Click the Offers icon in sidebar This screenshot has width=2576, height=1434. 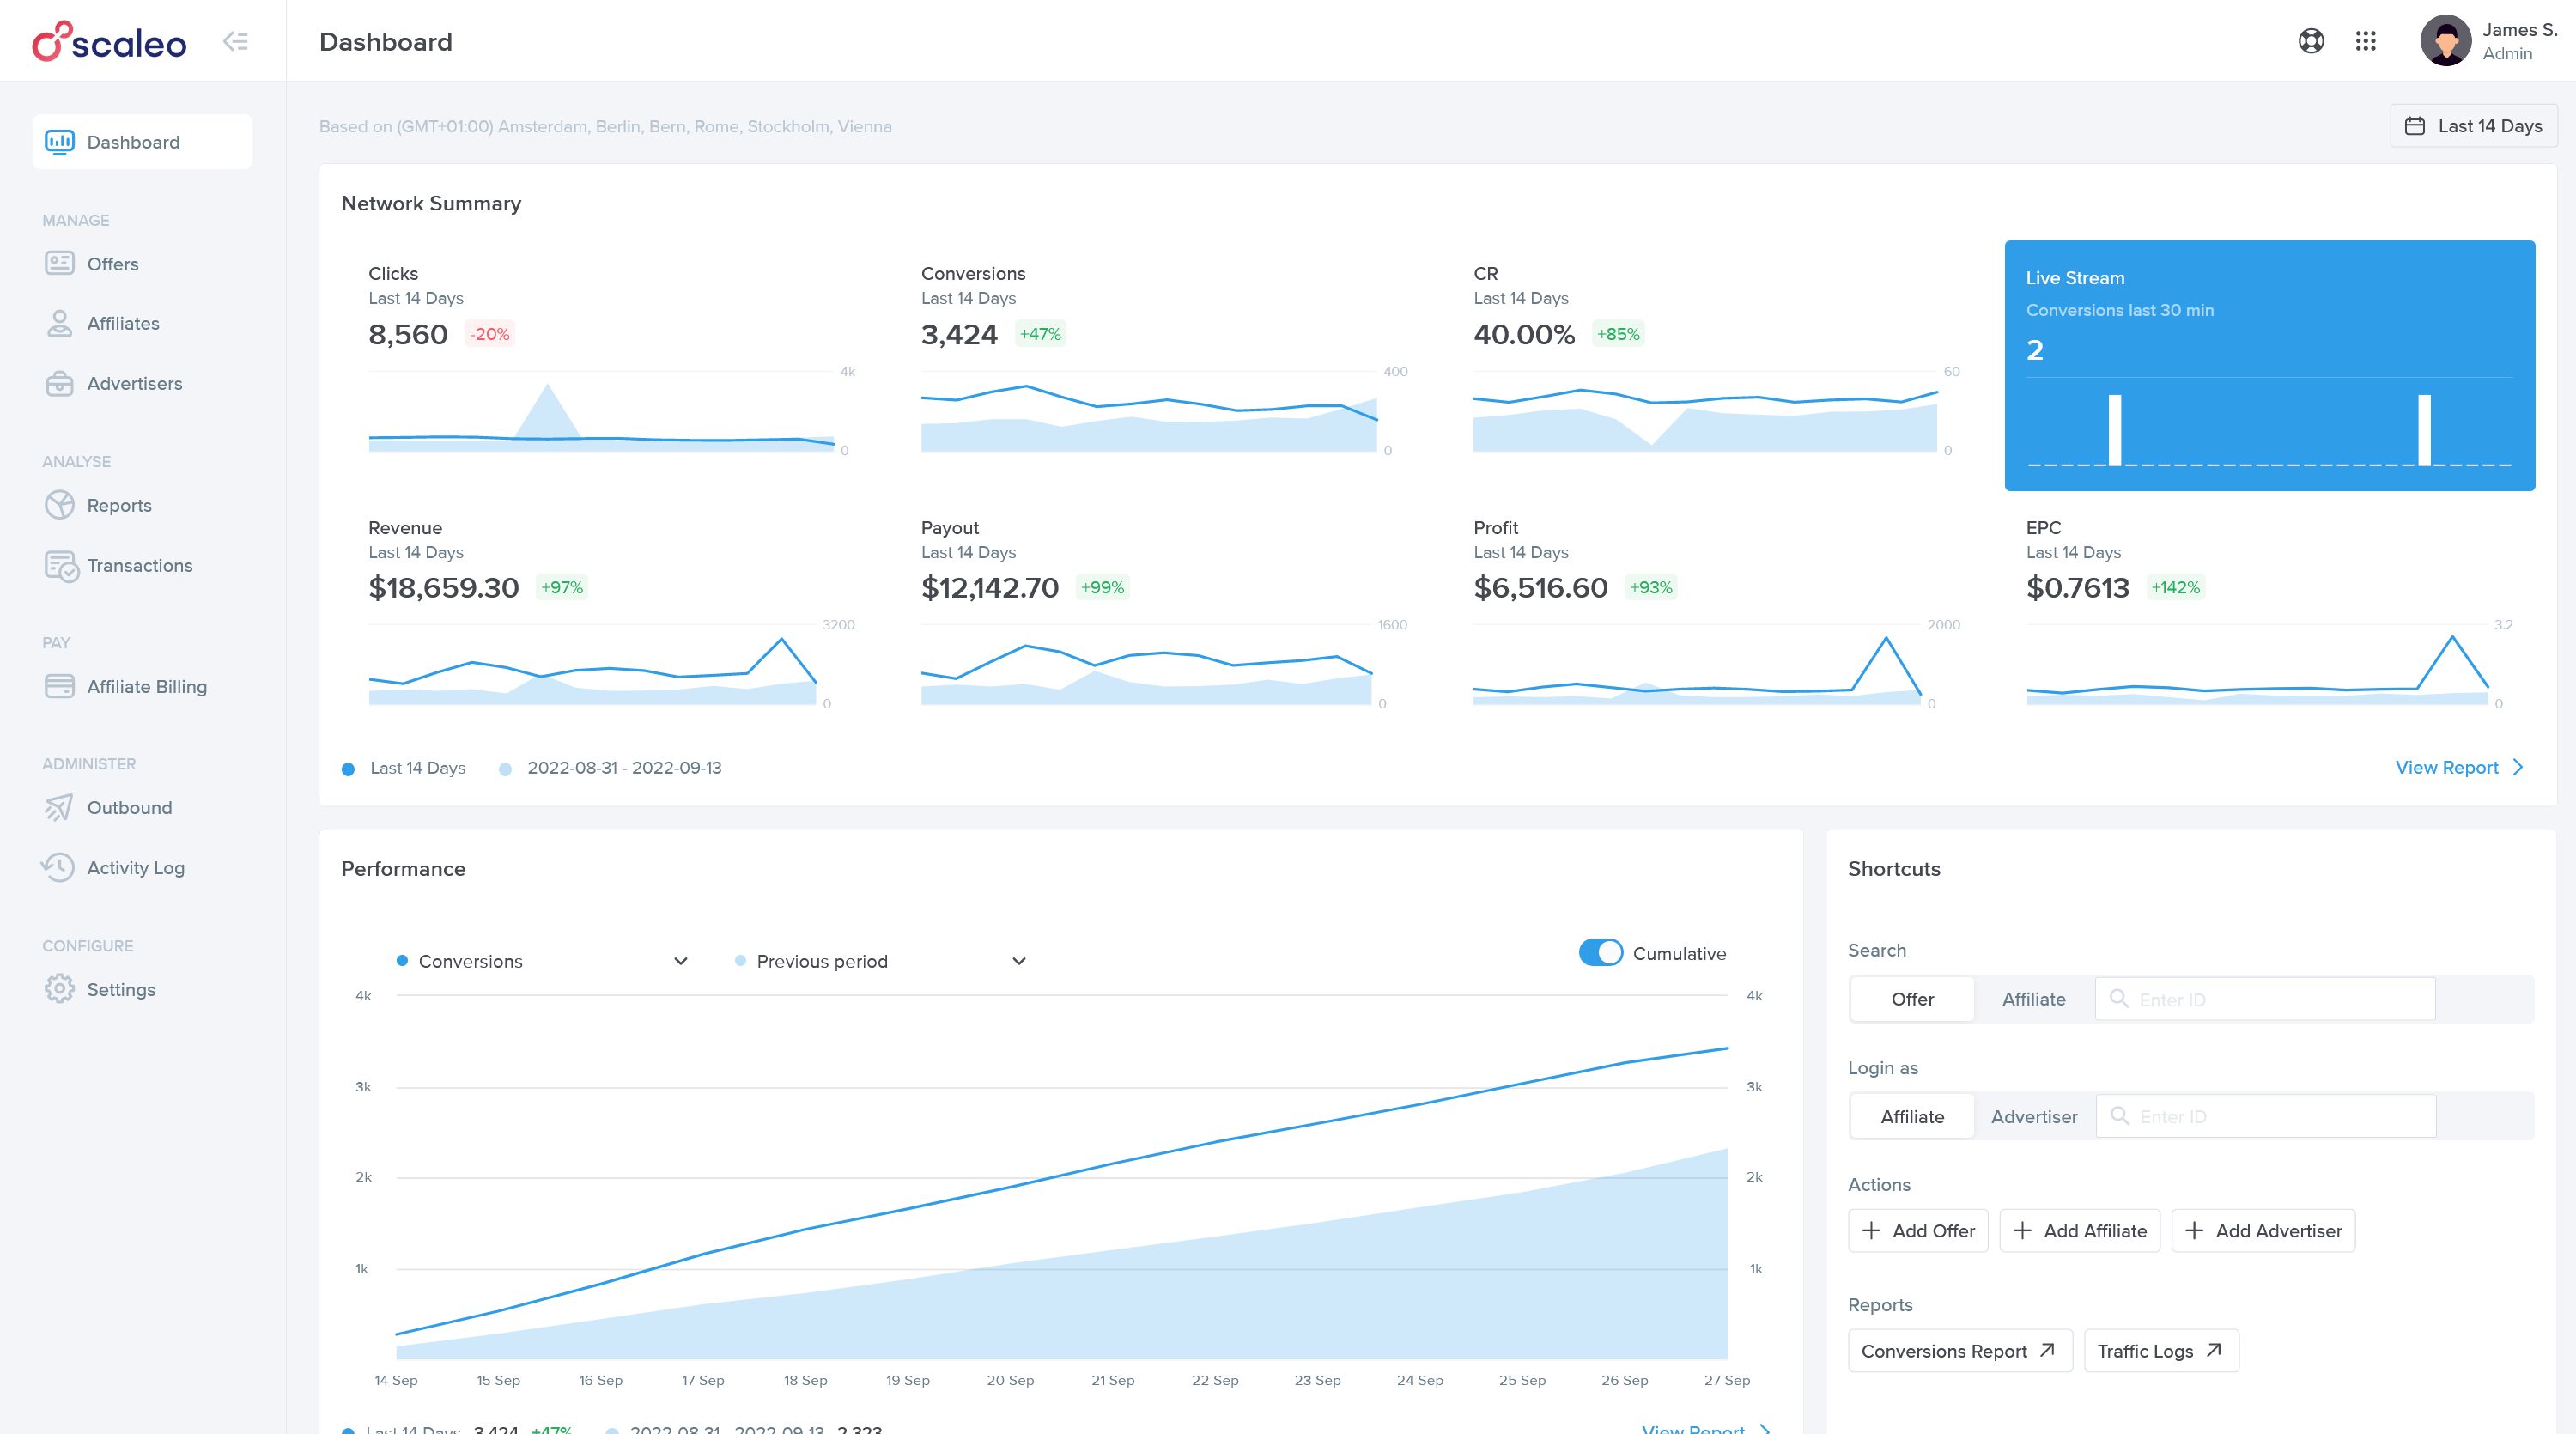pyautogui.click(x=60, y=263)
